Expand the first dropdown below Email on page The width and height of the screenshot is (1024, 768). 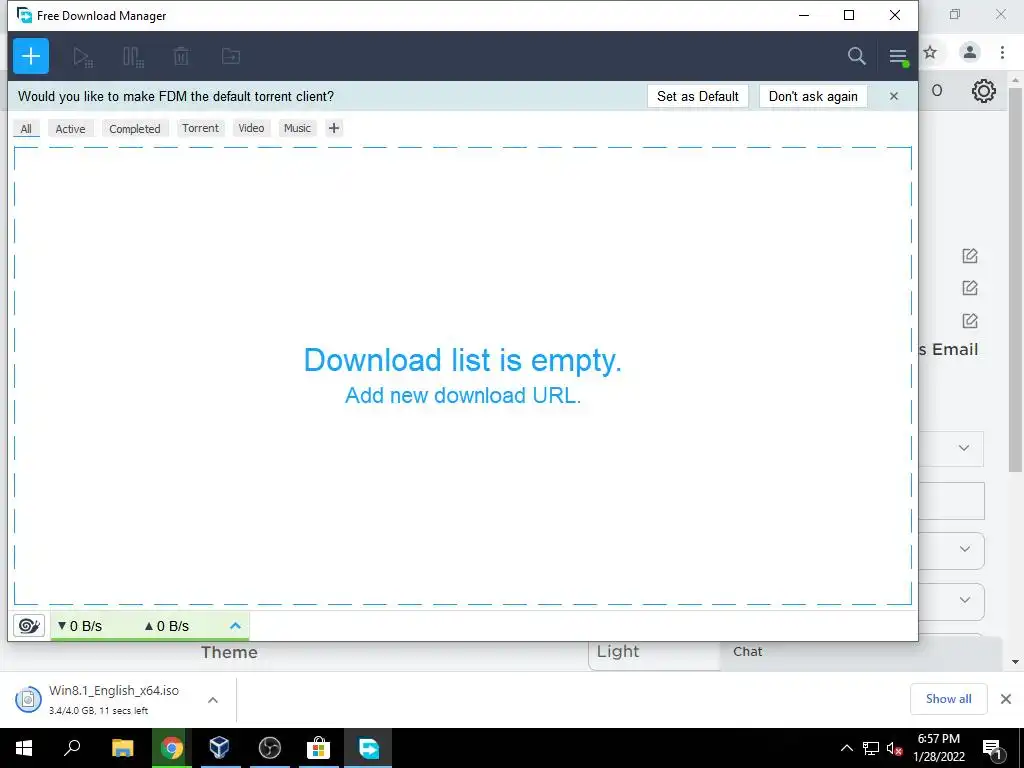click(x=964, y=448)
